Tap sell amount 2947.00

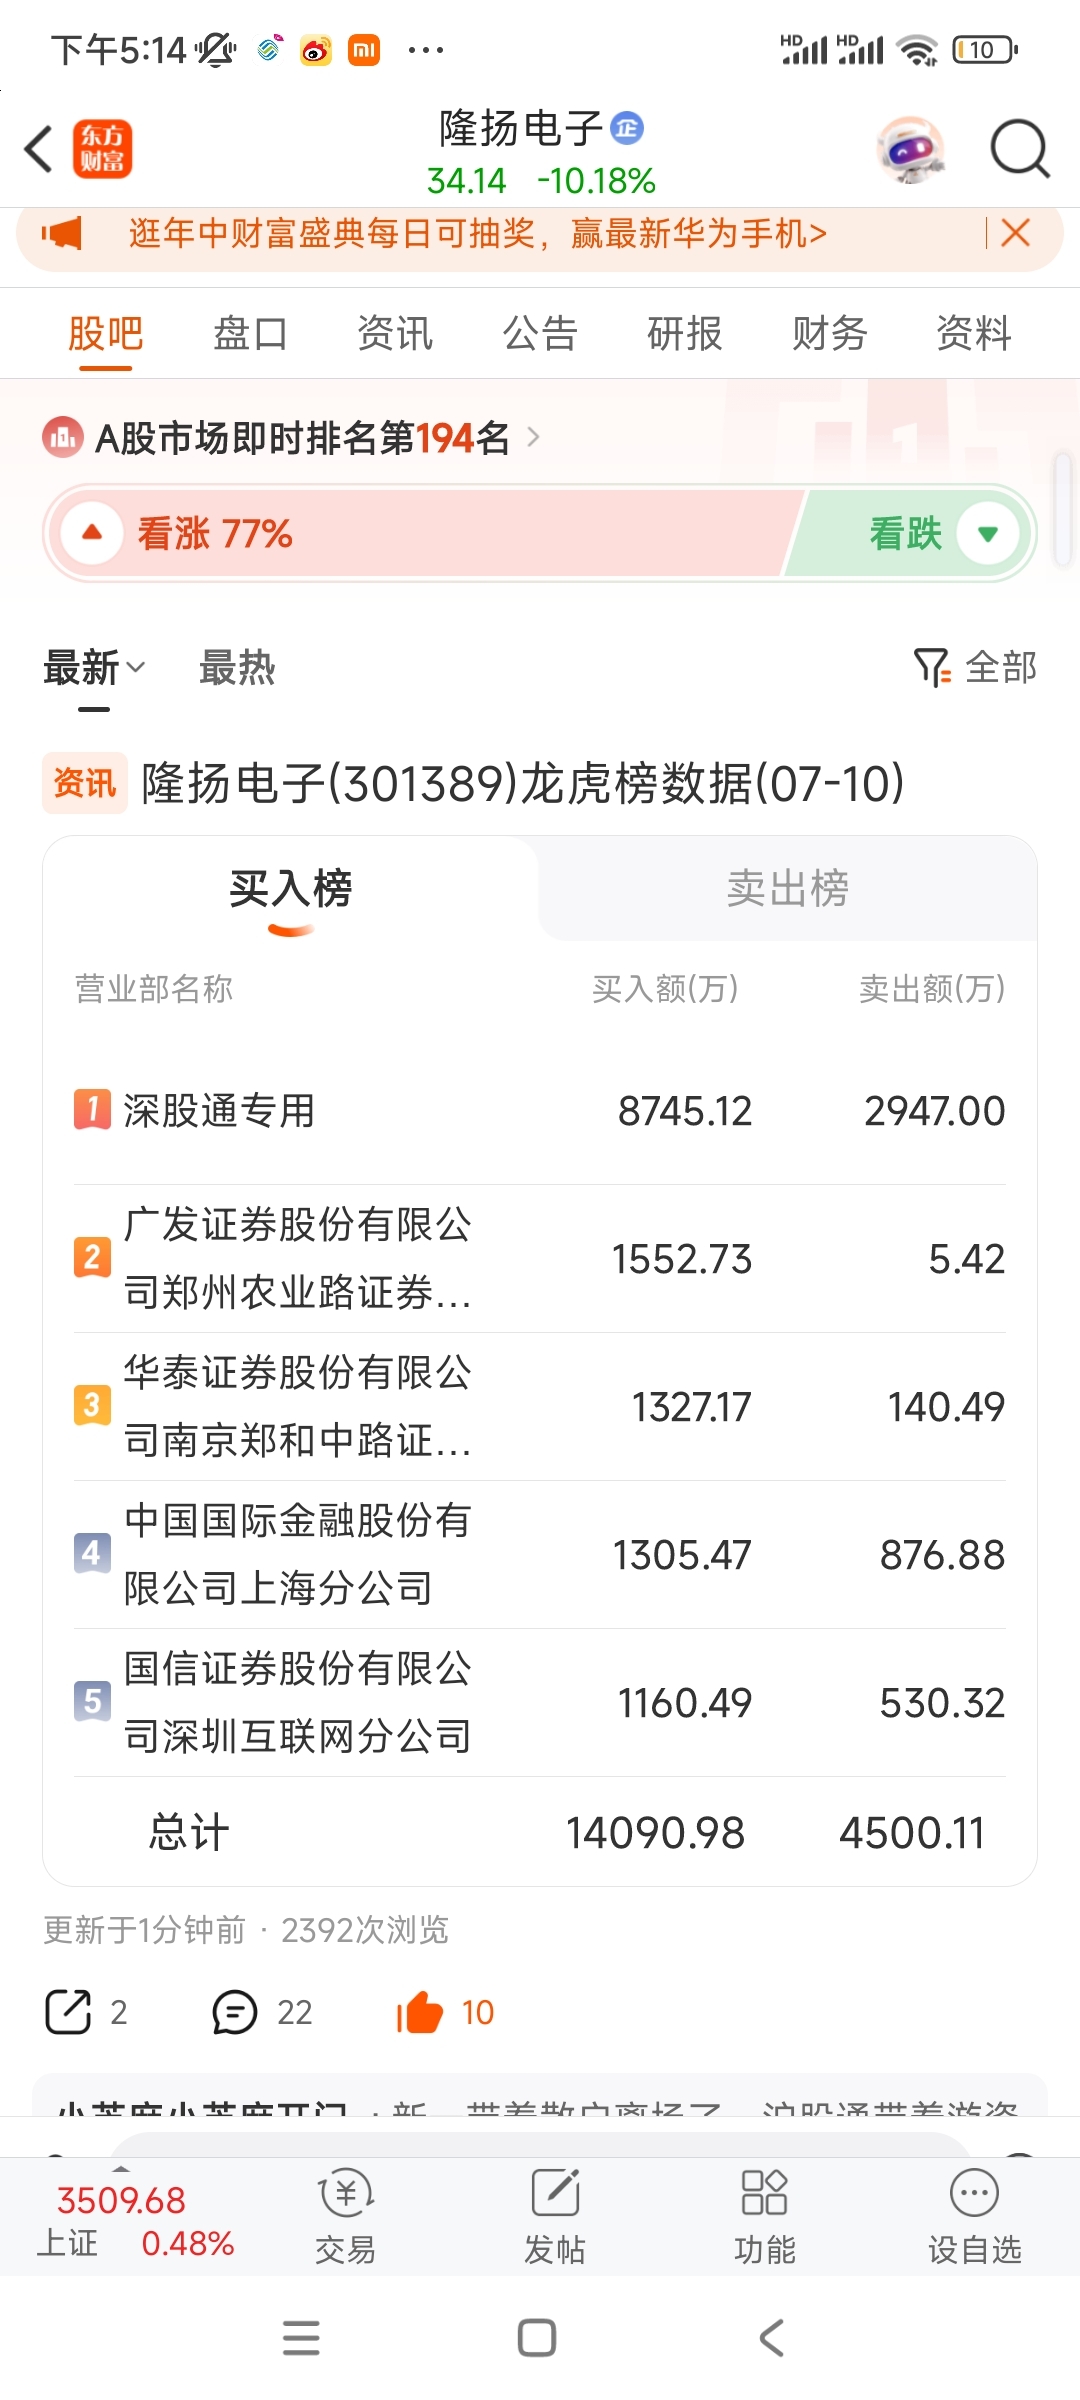(935, 1111)
